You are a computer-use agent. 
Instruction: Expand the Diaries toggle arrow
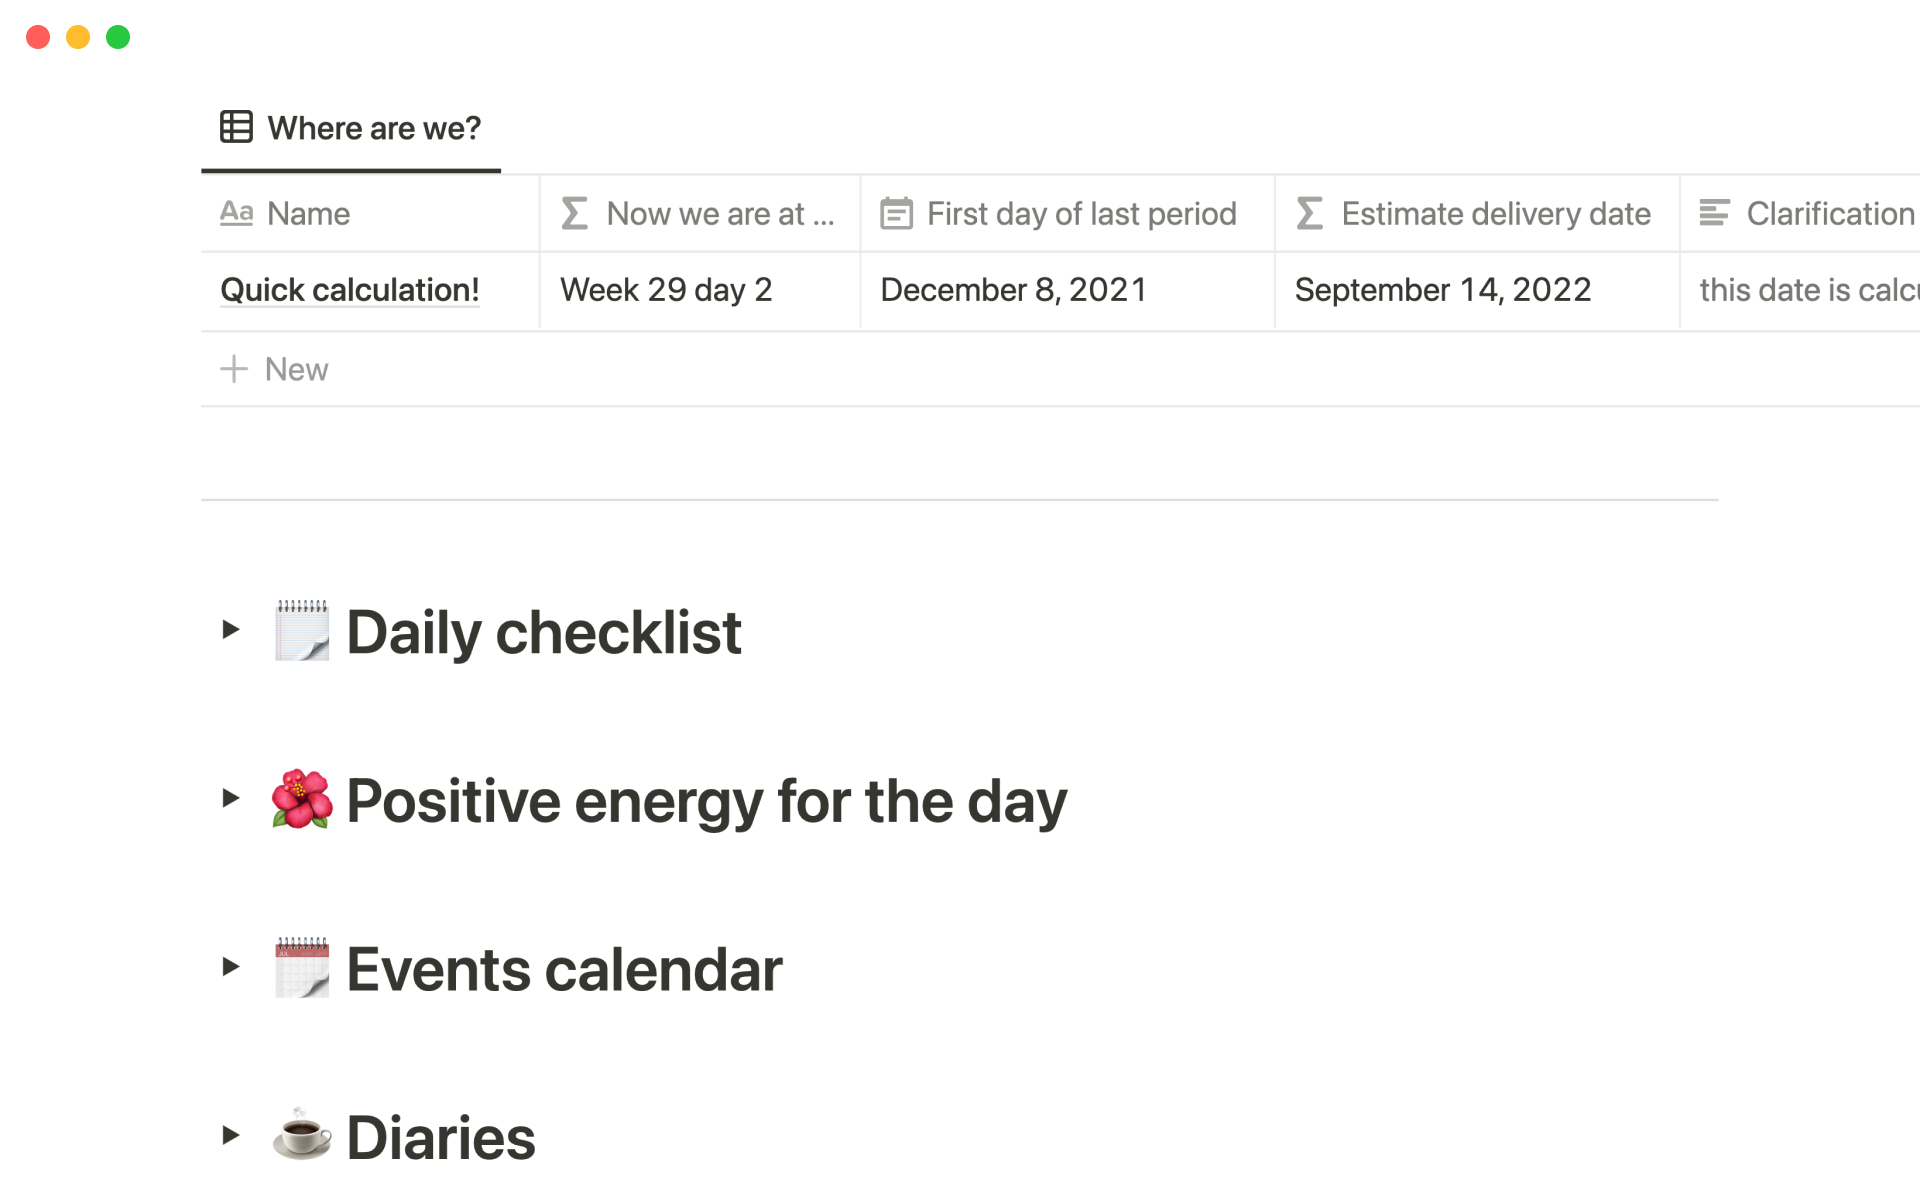coord(231,1135)
